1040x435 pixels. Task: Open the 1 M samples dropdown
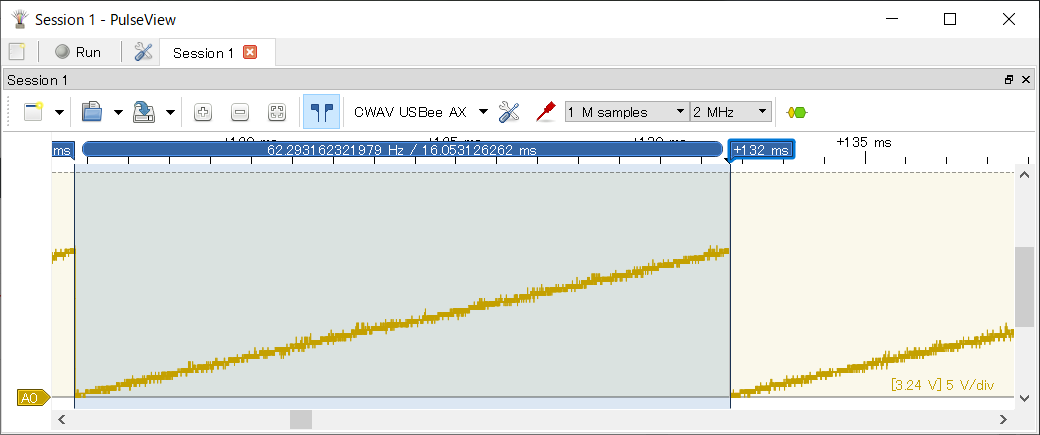[x=627, y=112]
